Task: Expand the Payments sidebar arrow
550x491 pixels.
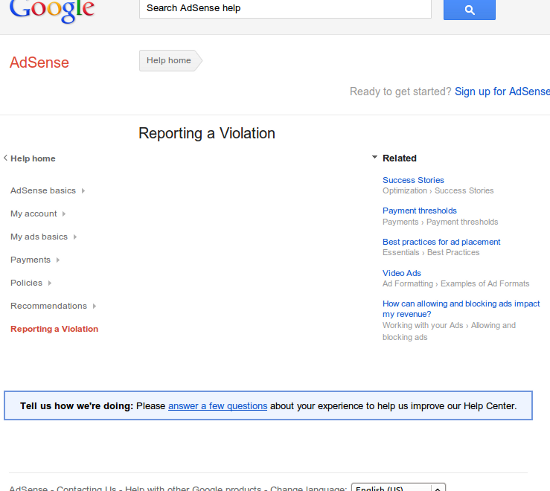Action: (58, 260)
